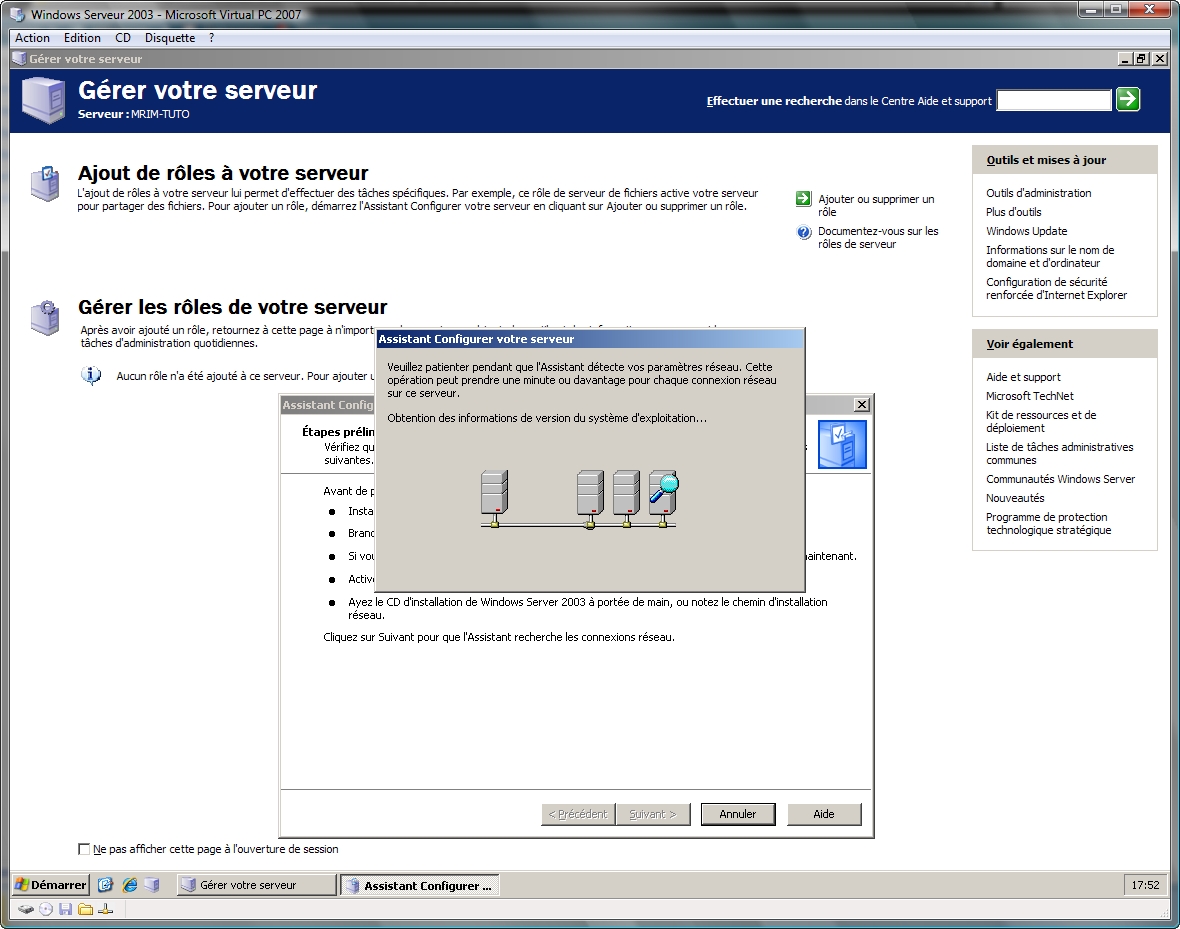Screen dimensions: 1180x929
Task: Open the Action menu
Action: click(x=32, y=38)
